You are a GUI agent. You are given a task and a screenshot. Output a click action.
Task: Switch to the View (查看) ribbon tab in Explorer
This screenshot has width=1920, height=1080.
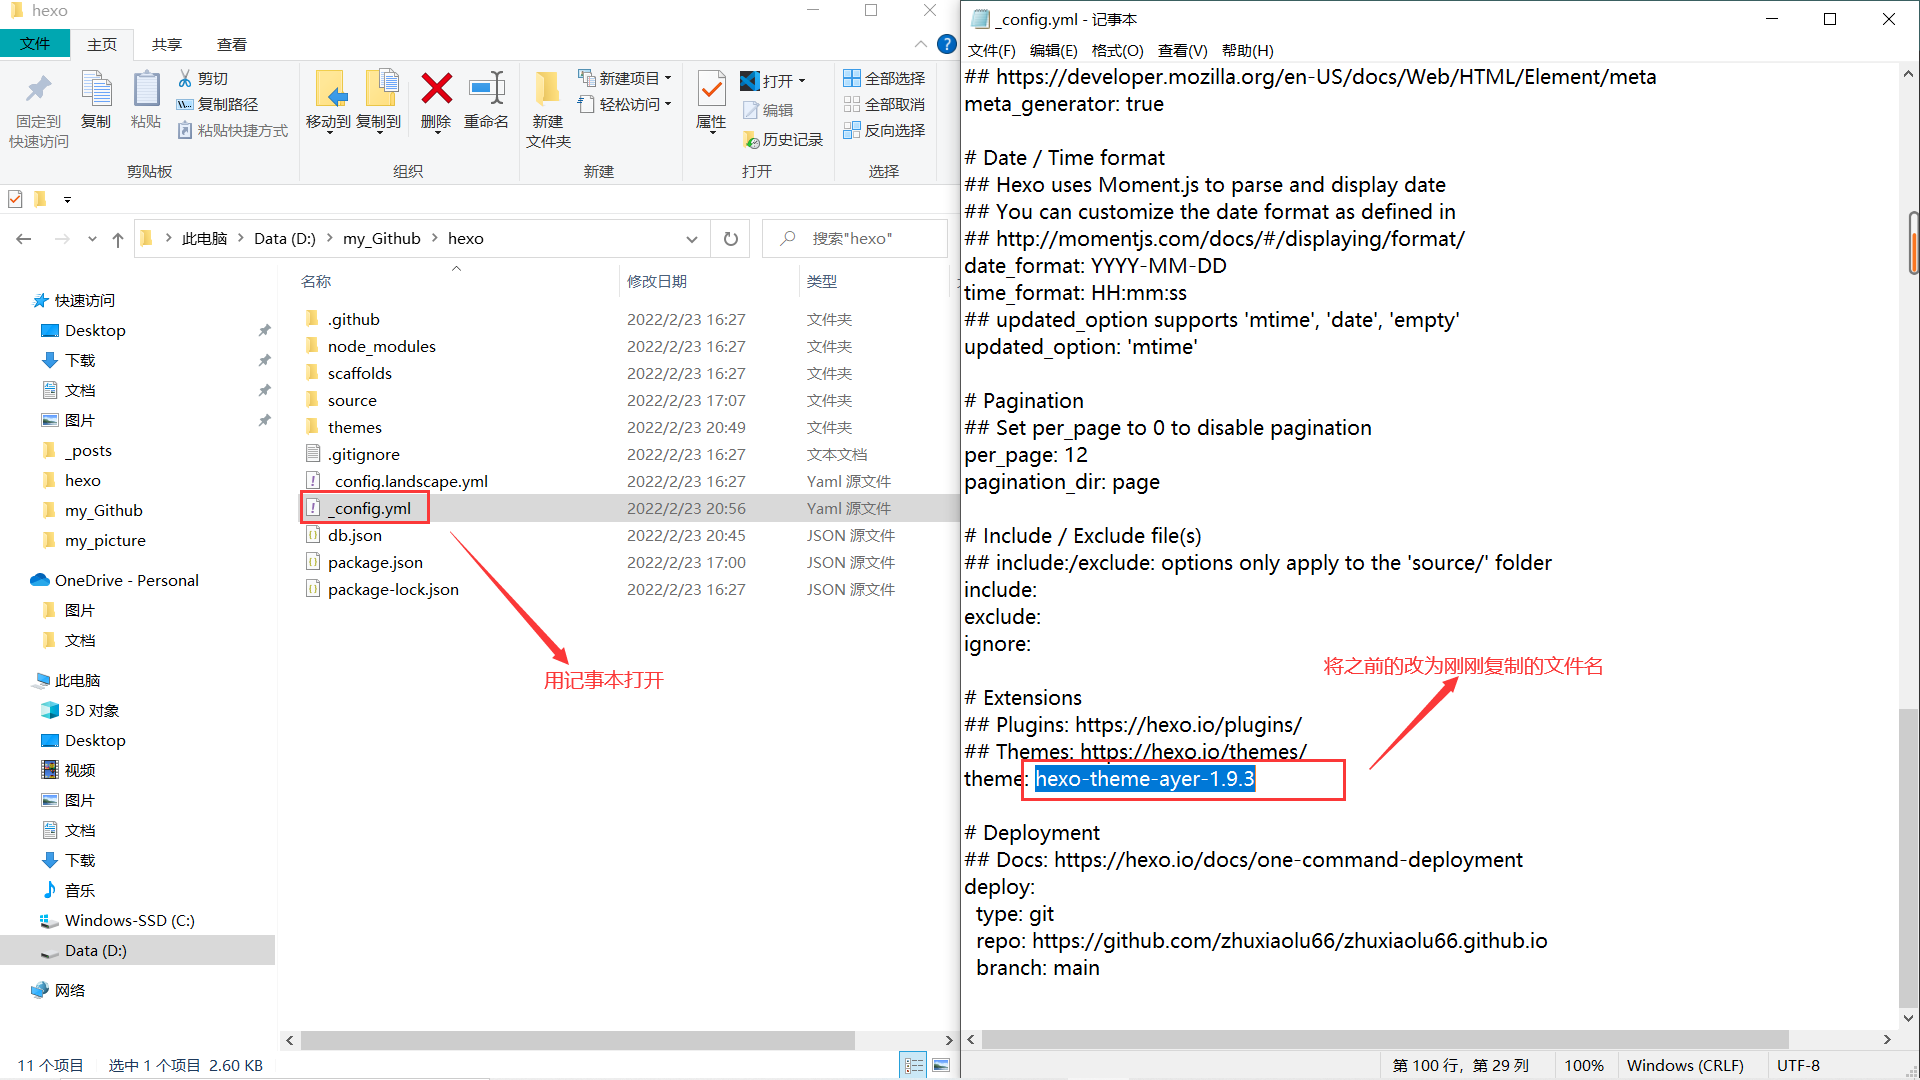click(x=232, y=44)
